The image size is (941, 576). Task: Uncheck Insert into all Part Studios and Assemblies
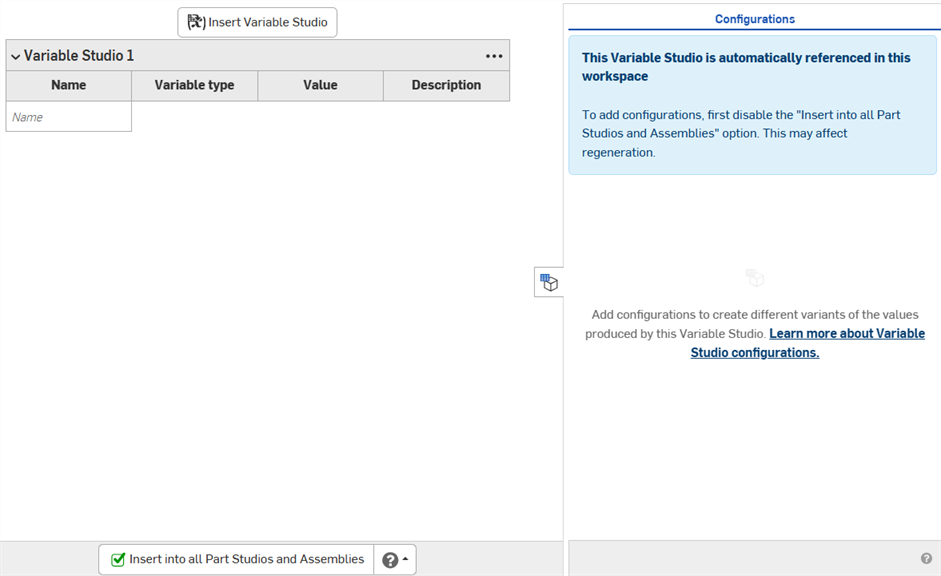(x=118, y=560)
